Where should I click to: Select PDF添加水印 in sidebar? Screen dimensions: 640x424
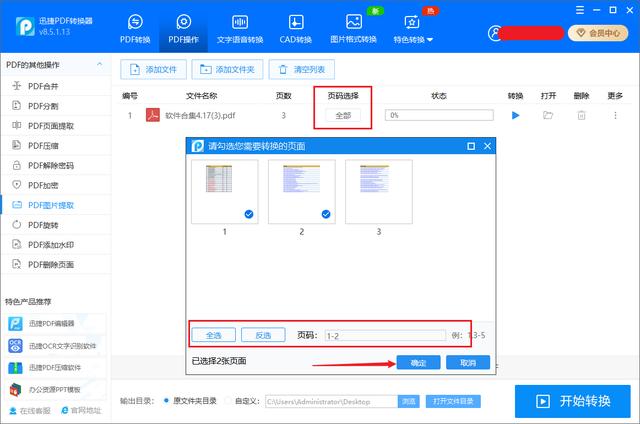tap(56, 245)
